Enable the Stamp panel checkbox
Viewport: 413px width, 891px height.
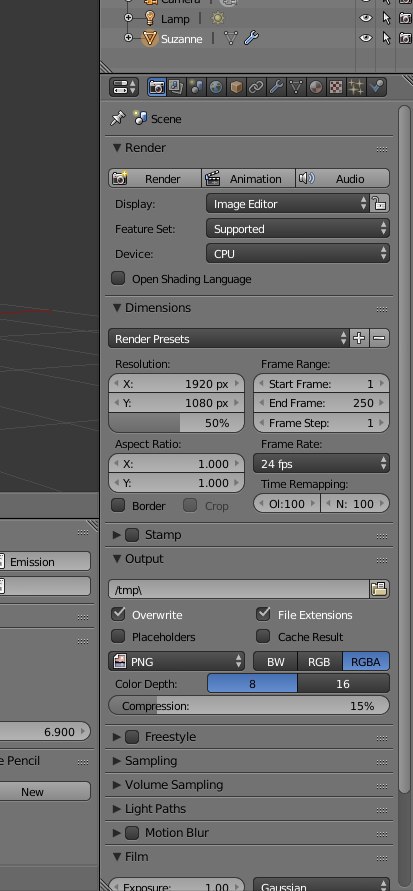[x=132, y=535]
